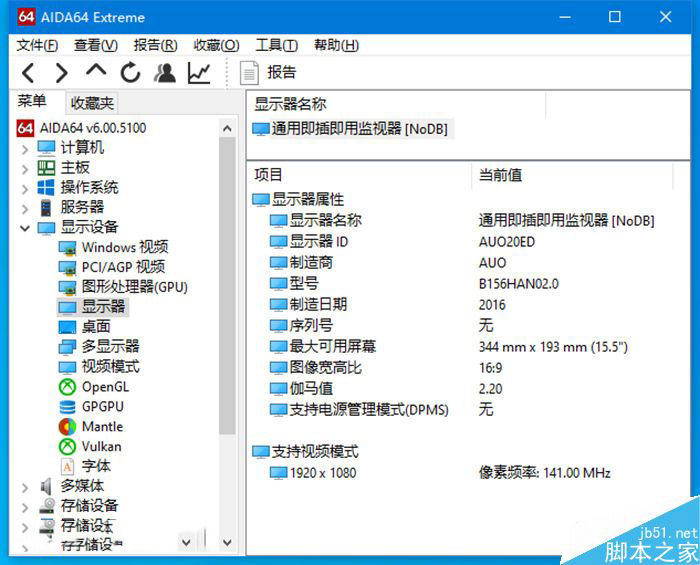Expand the 主板 tree node

tap(25, 169)
